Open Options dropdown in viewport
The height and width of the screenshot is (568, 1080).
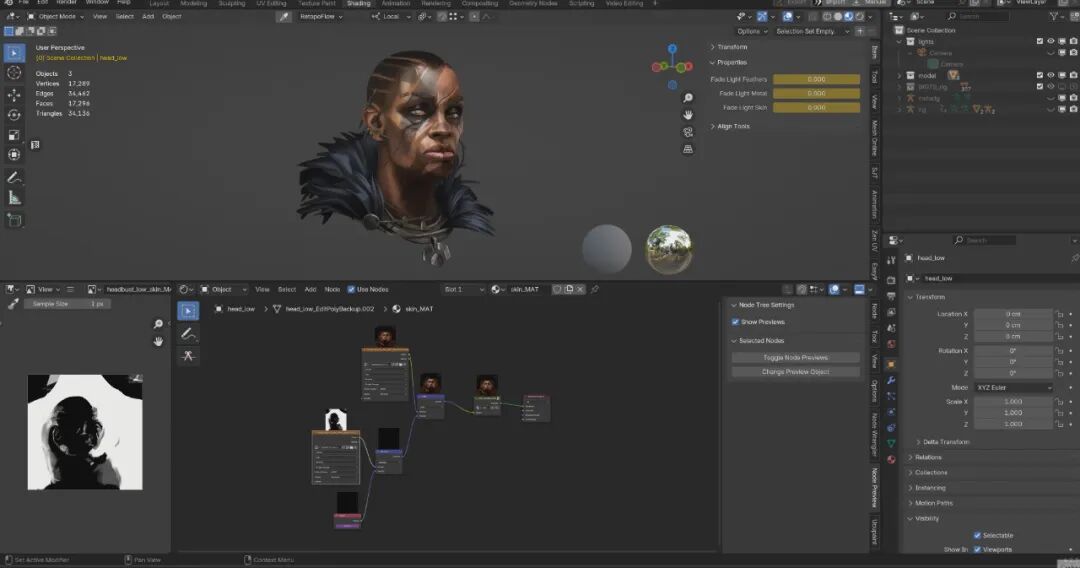[x=751, y=31]
